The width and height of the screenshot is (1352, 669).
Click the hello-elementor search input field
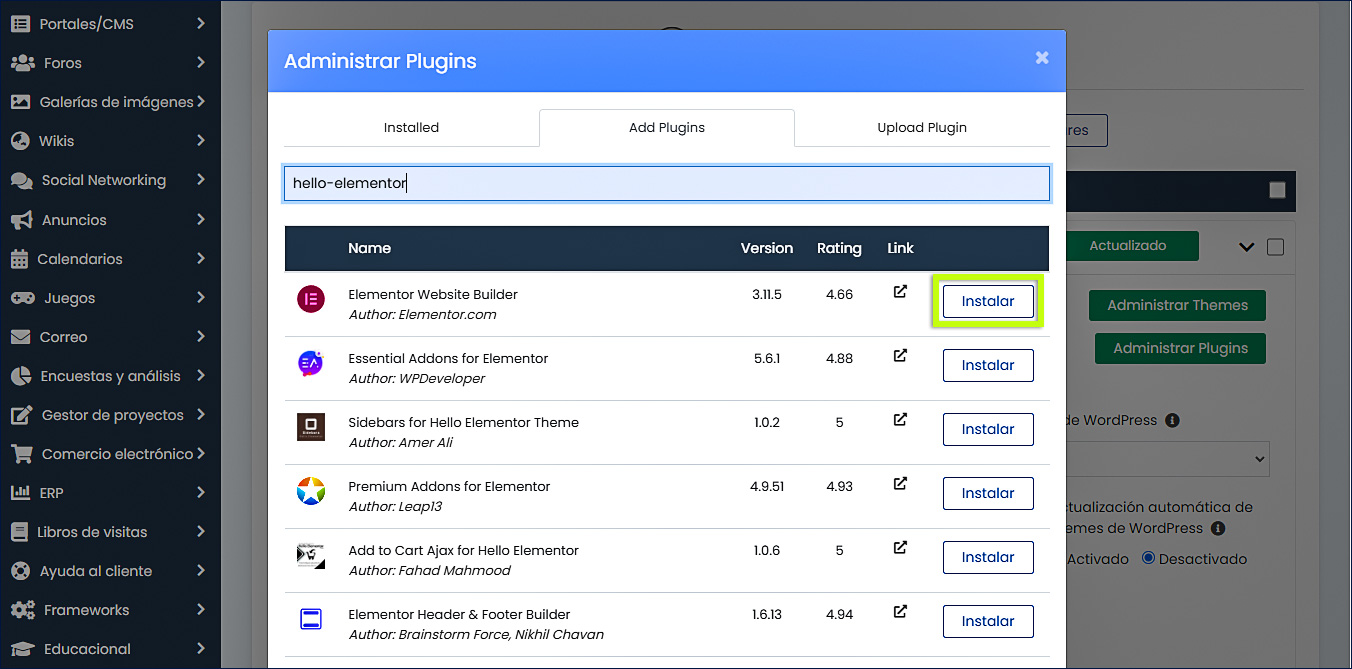click(666, 183)
